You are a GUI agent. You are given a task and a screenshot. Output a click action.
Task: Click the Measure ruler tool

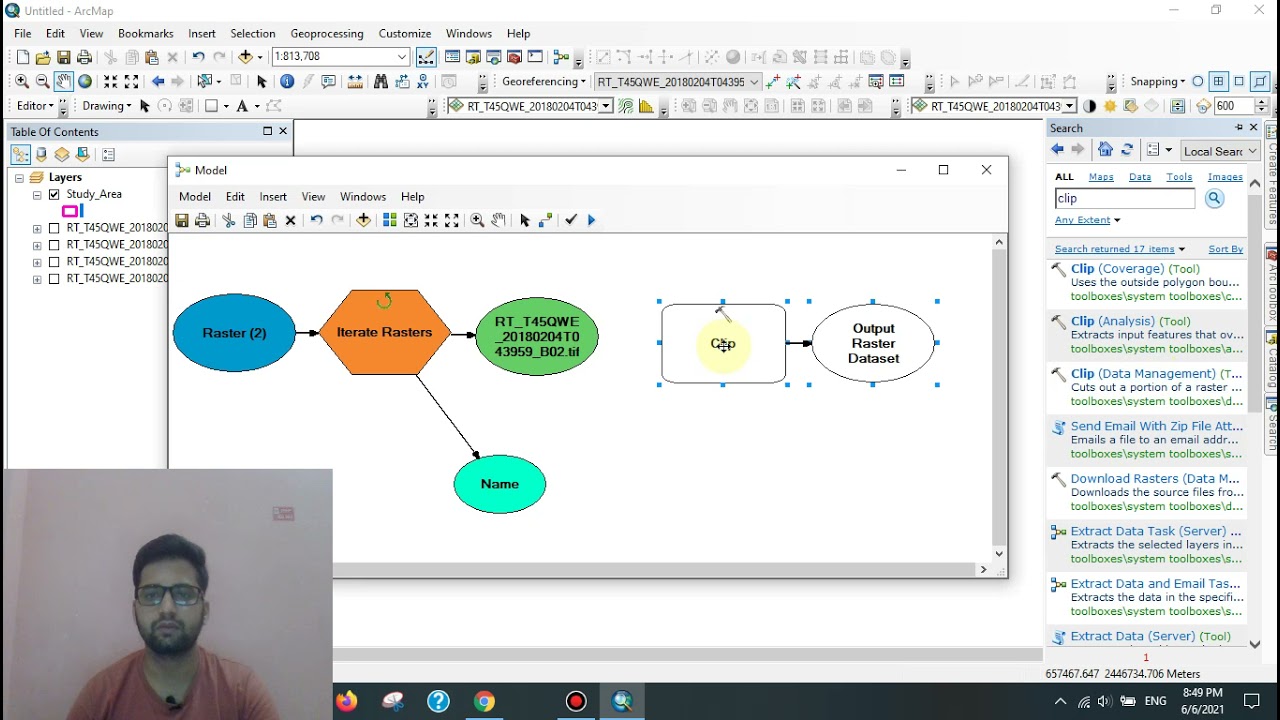point(354,81)
